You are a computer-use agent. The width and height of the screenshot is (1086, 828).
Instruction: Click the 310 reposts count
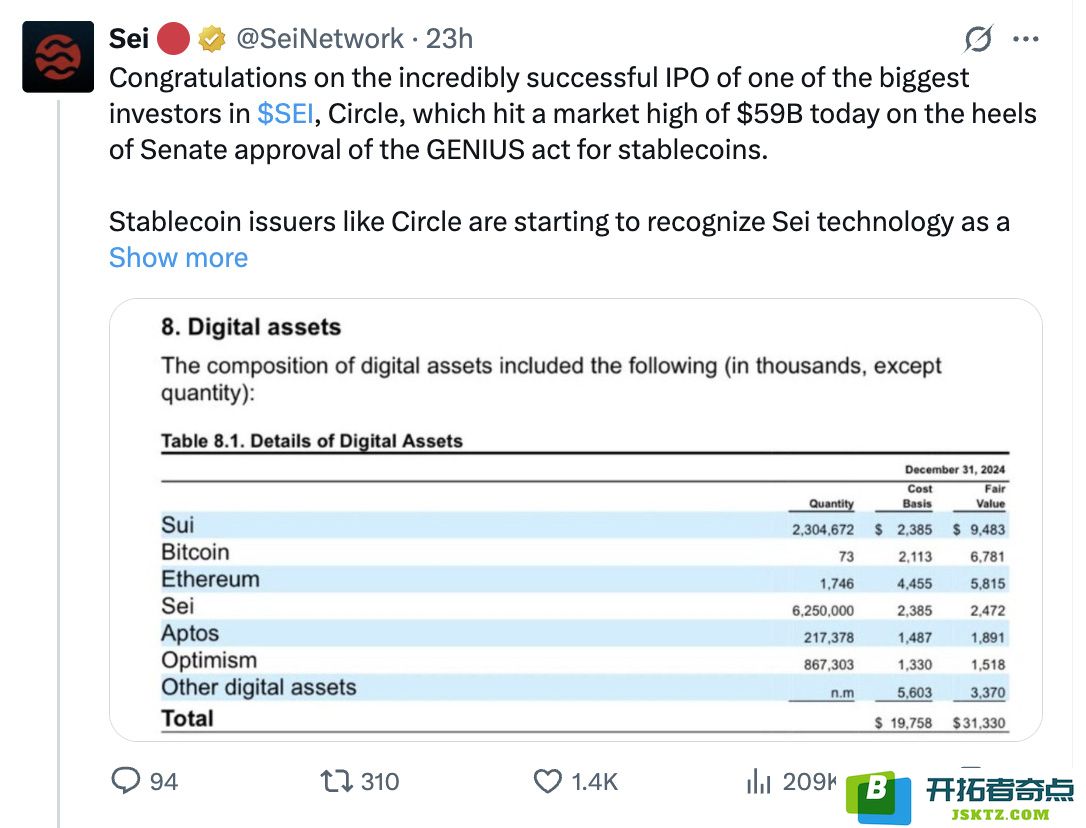tap(380, 782)
